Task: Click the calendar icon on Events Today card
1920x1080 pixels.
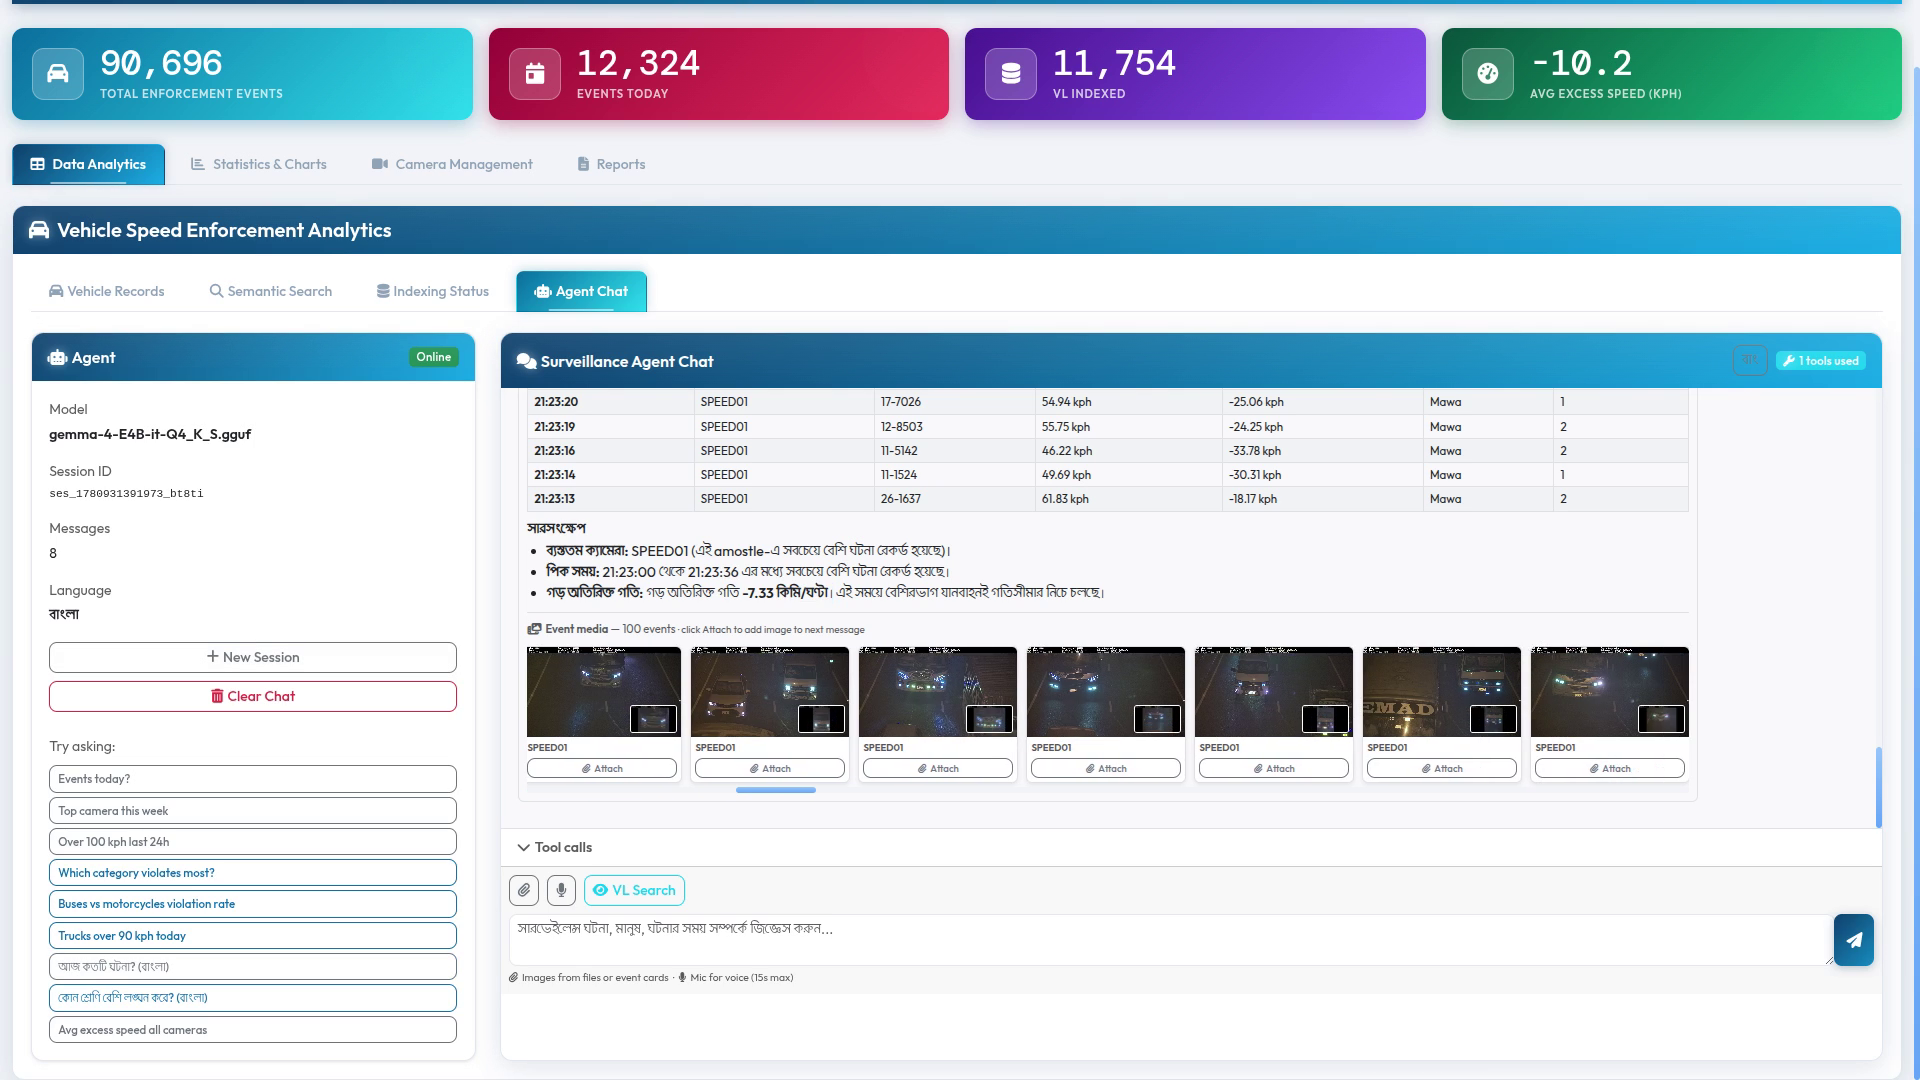Action: (535, 74)
